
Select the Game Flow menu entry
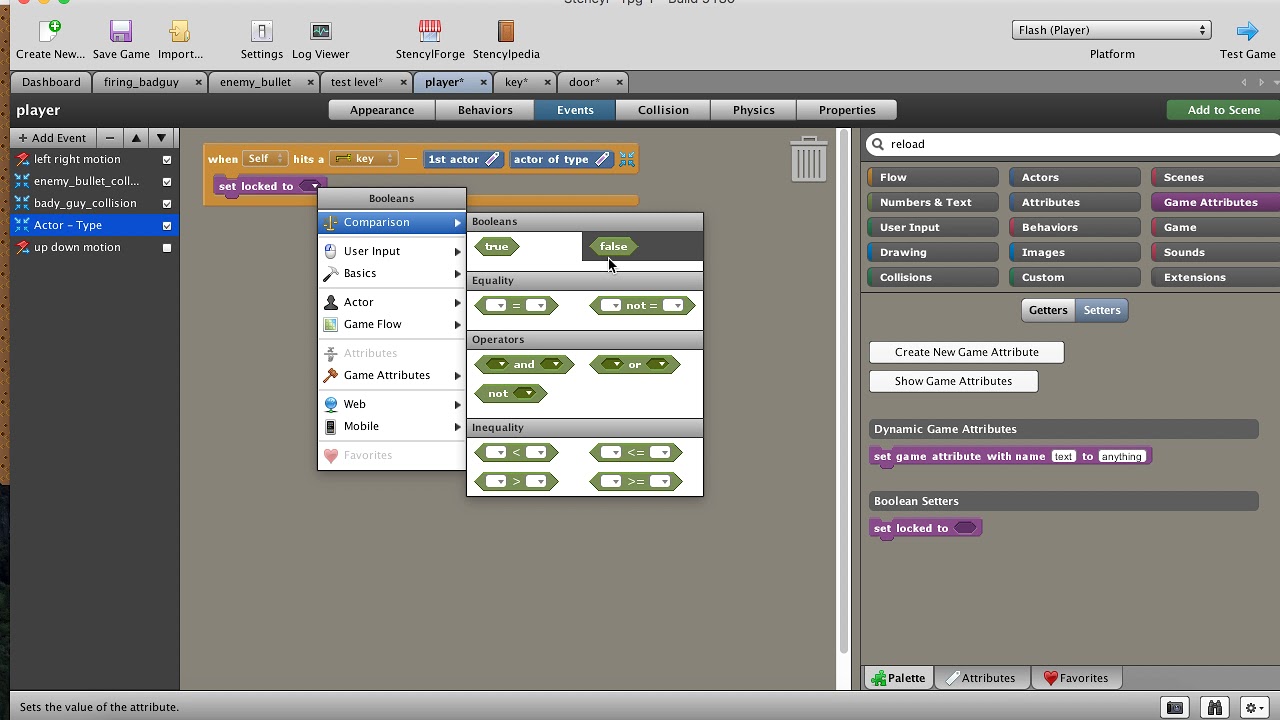pos(392,324)
